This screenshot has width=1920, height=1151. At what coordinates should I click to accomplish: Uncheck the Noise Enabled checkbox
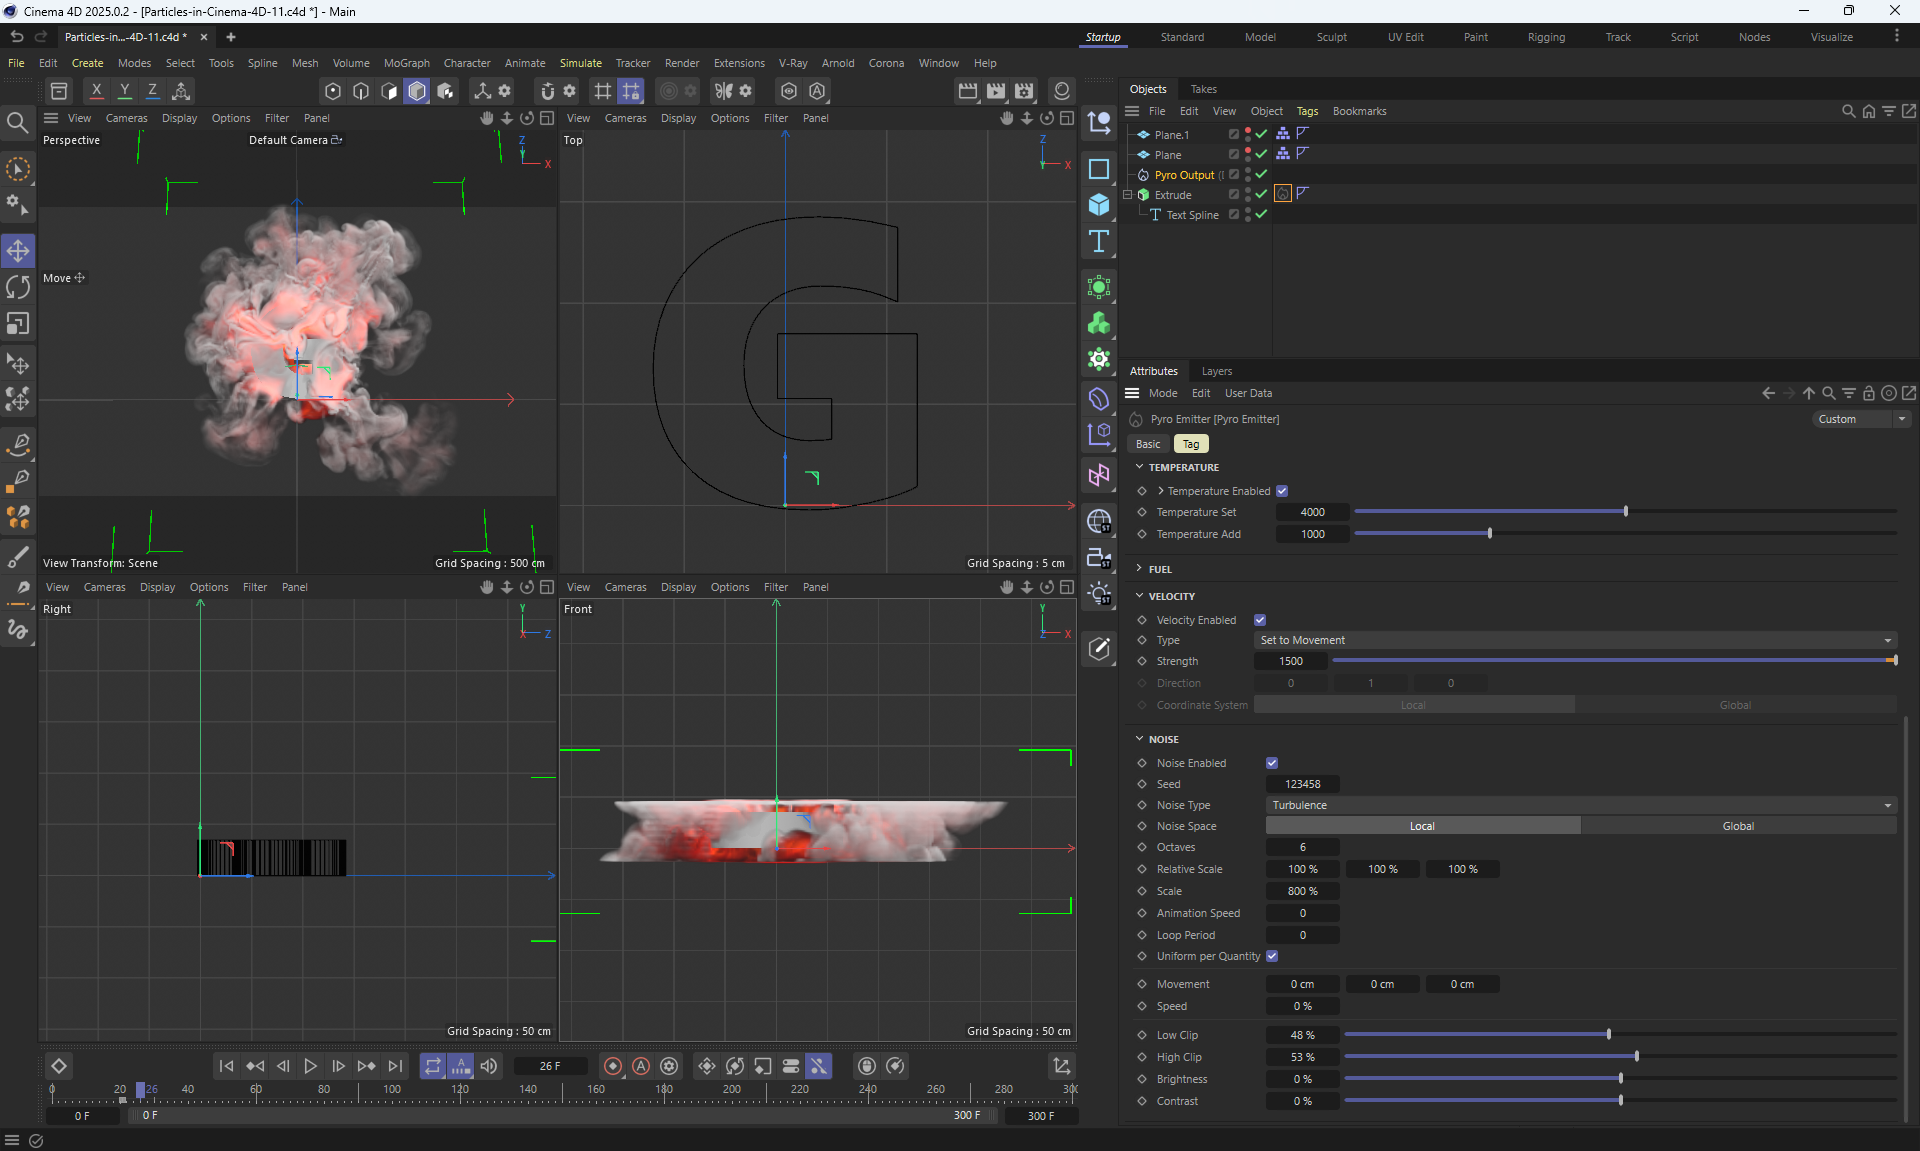click(1272, 763)
